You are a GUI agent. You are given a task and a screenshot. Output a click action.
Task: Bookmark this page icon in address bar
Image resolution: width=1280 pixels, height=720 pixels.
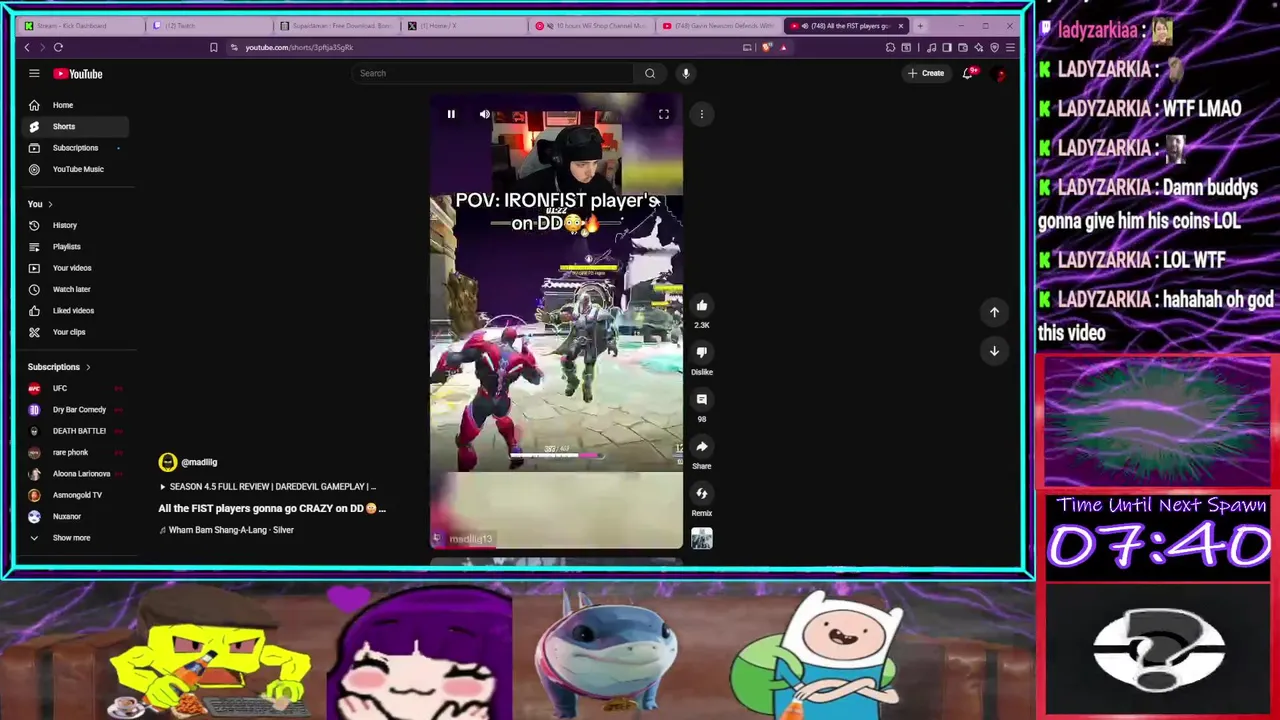pyautogui.click(x=213, y=47)
